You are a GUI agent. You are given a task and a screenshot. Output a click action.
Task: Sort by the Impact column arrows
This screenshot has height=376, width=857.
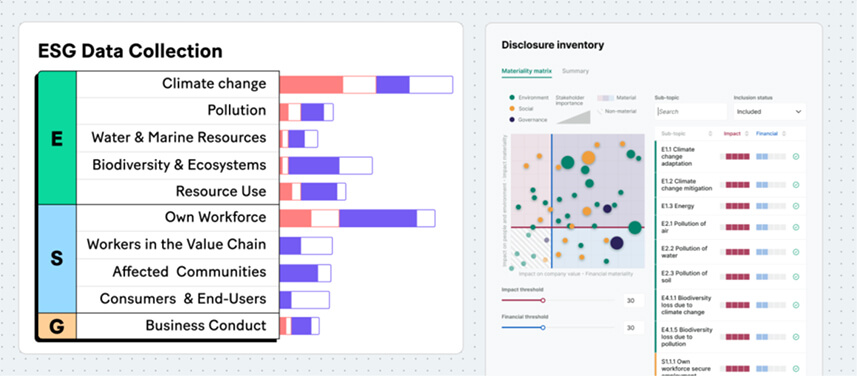point(748,133)
